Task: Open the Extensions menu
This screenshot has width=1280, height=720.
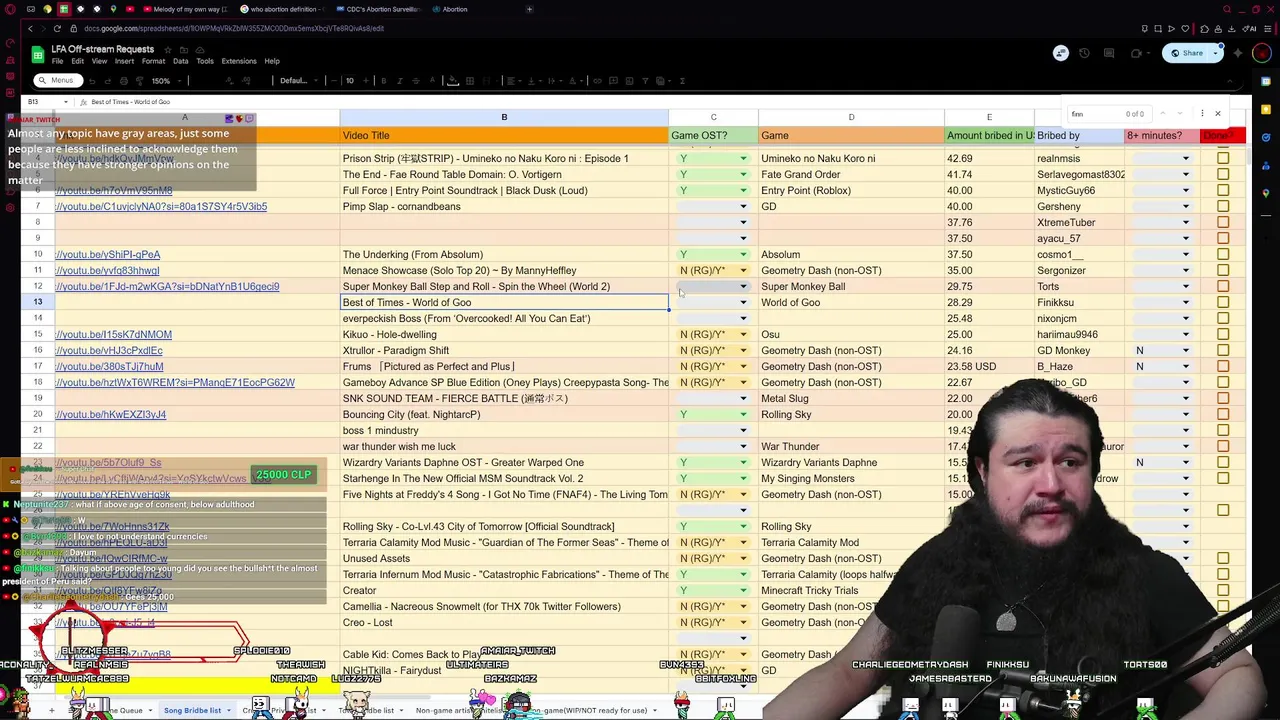Action: pyautogui.click(x=239, y=61)
